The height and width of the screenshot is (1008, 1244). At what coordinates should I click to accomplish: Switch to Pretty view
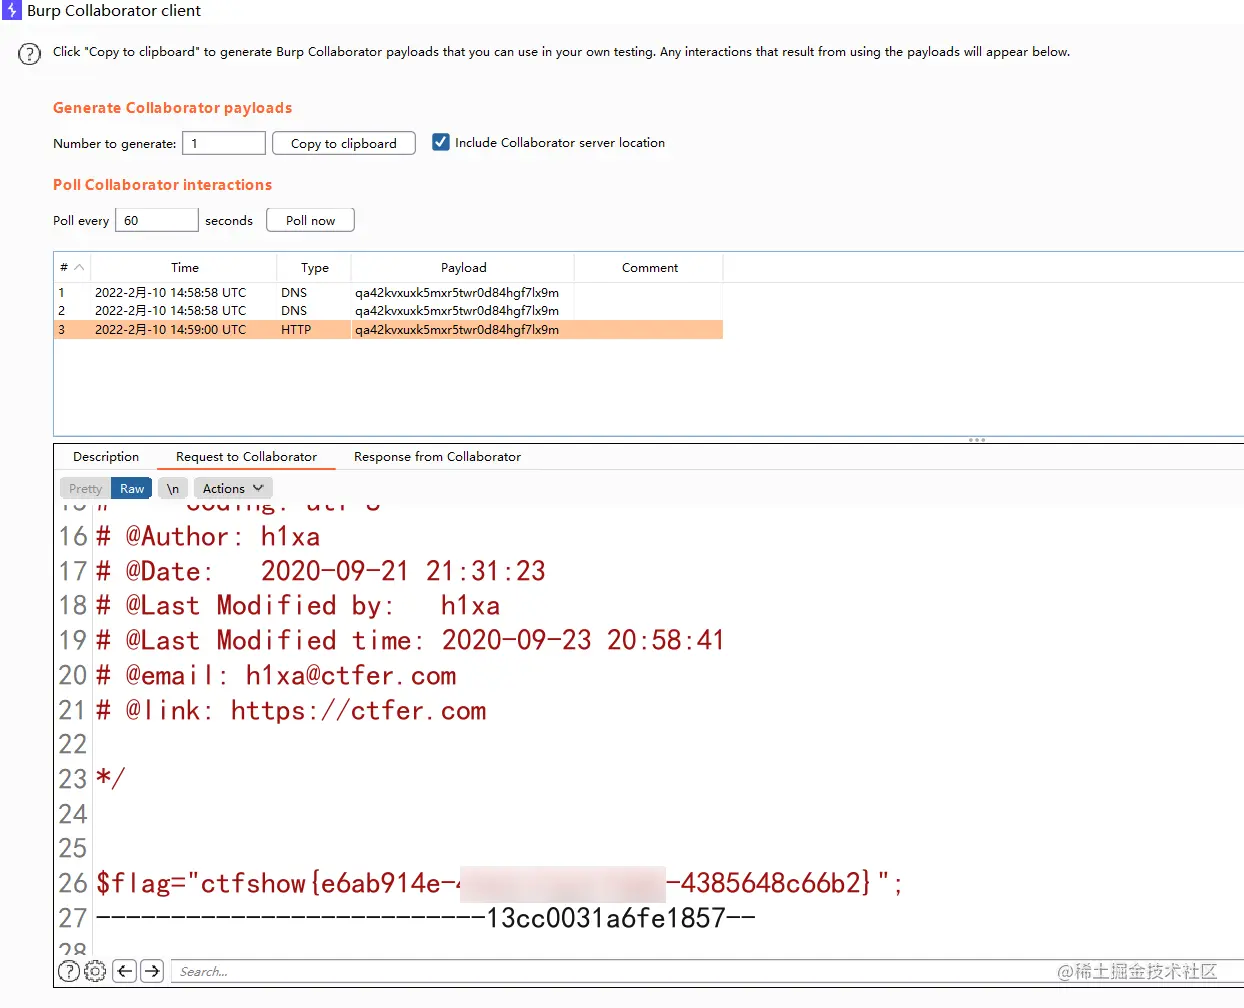85,488
